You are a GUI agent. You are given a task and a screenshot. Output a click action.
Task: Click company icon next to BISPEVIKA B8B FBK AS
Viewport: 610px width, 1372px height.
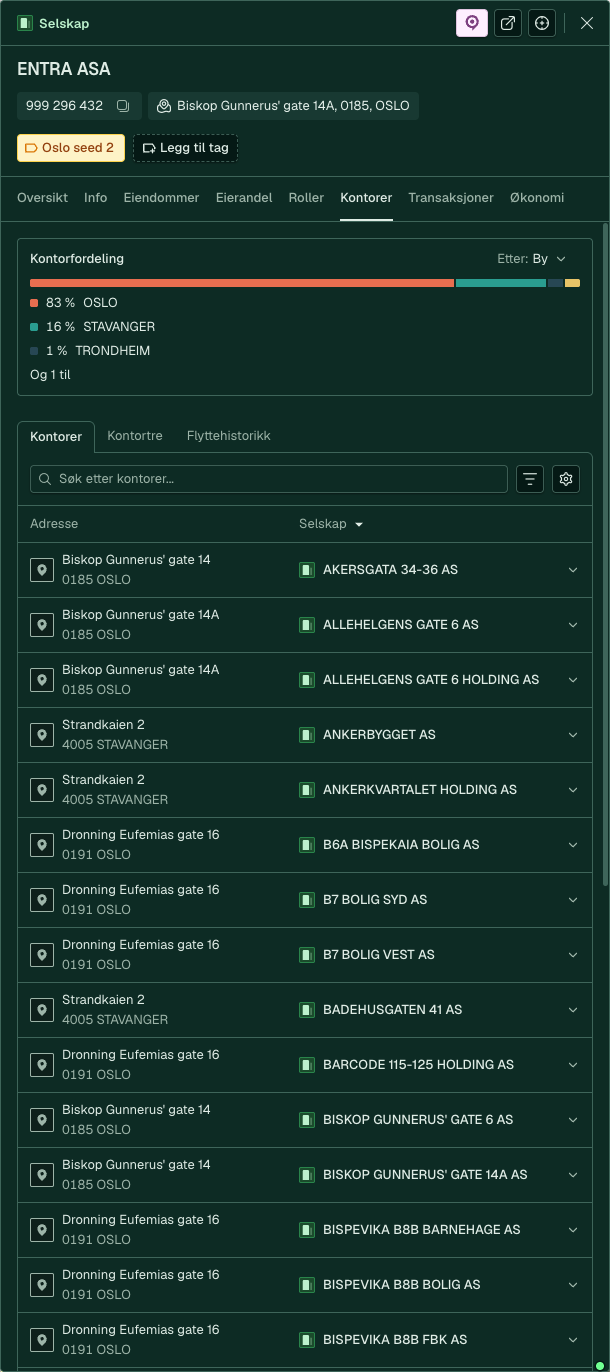(x=307, y=1340)
